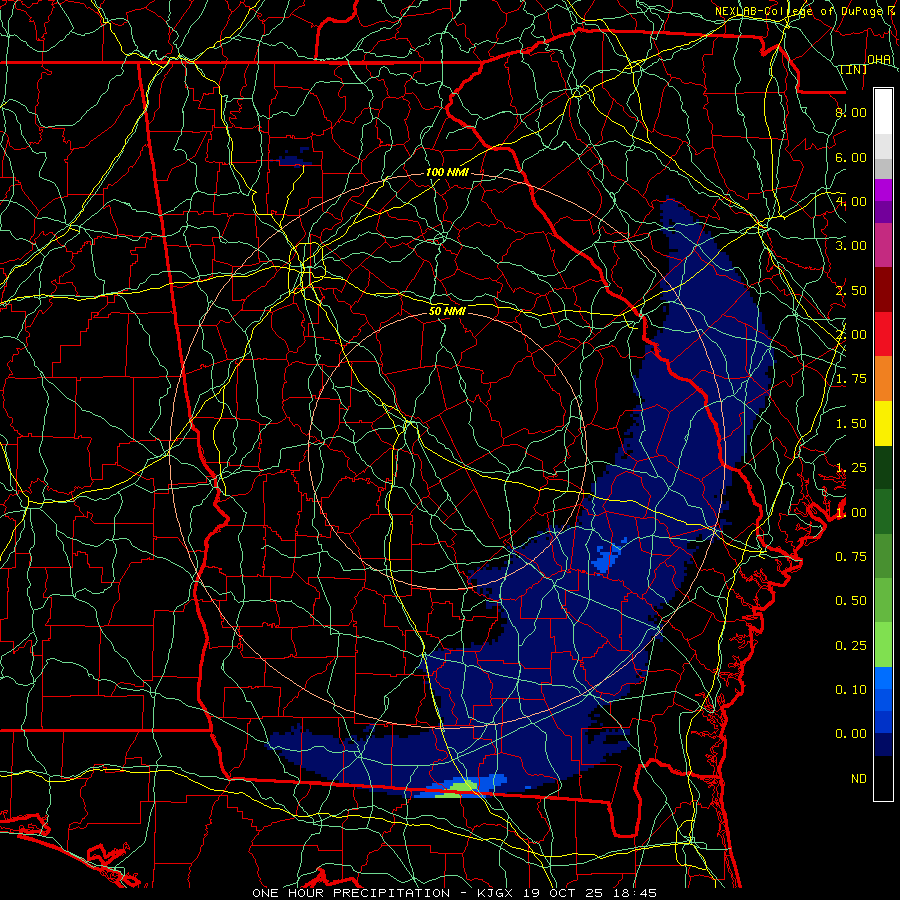This screenshot has height=900, width=900.
Task: Click the 4.00 legend value
Action: (x=851, y=201)
